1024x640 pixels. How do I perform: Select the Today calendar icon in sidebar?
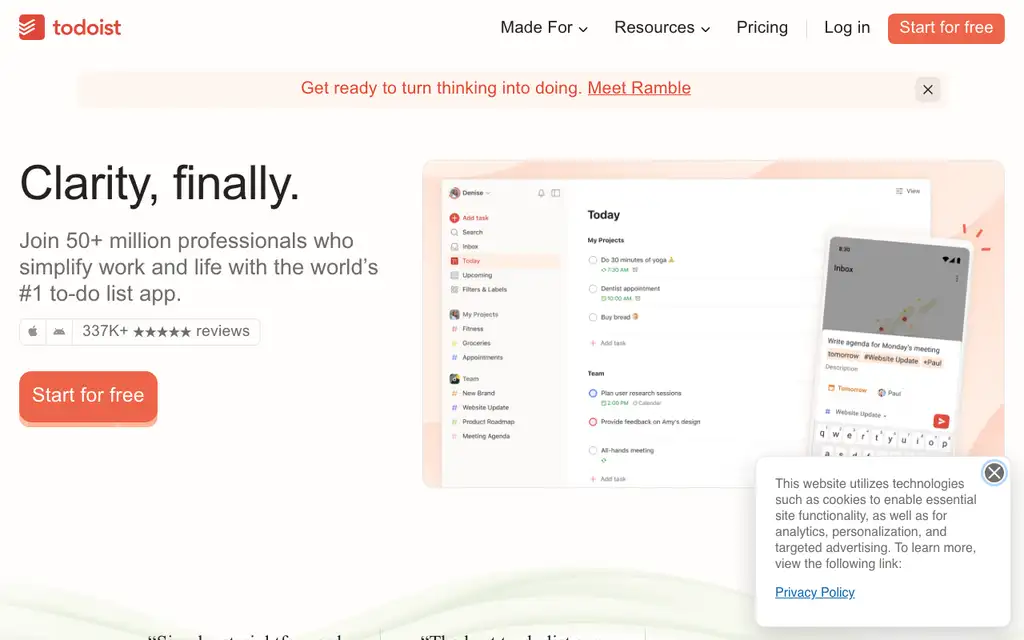click(x=454, y=261)
